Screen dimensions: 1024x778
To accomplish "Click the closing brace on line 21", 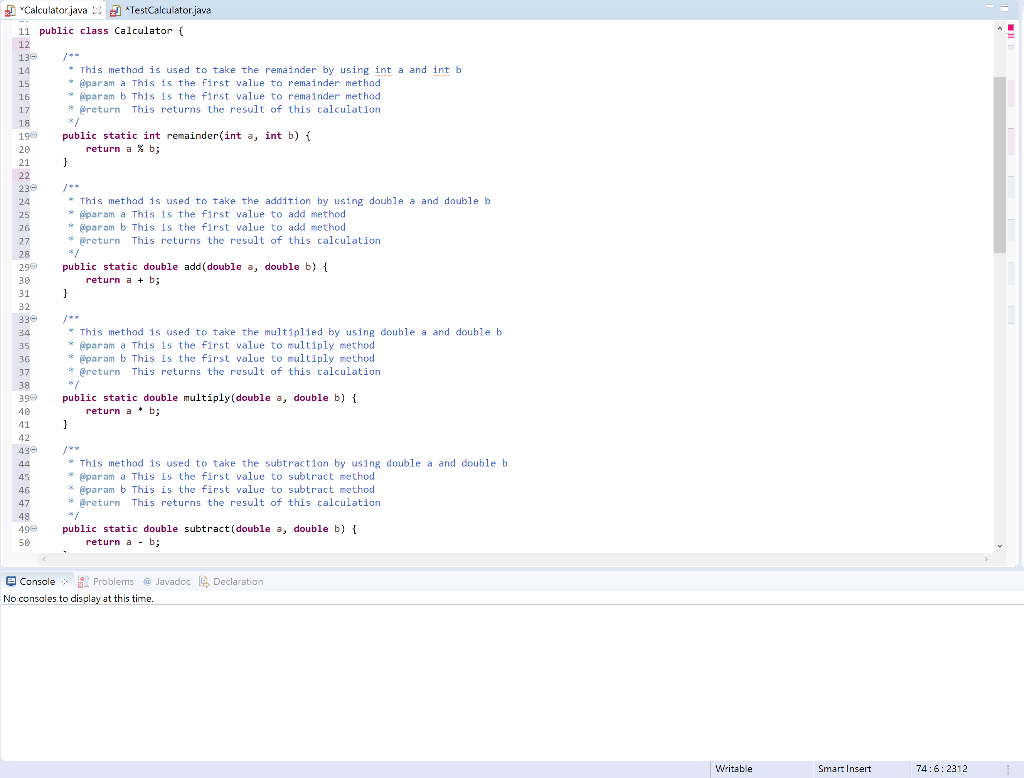I will coord(65,162).
